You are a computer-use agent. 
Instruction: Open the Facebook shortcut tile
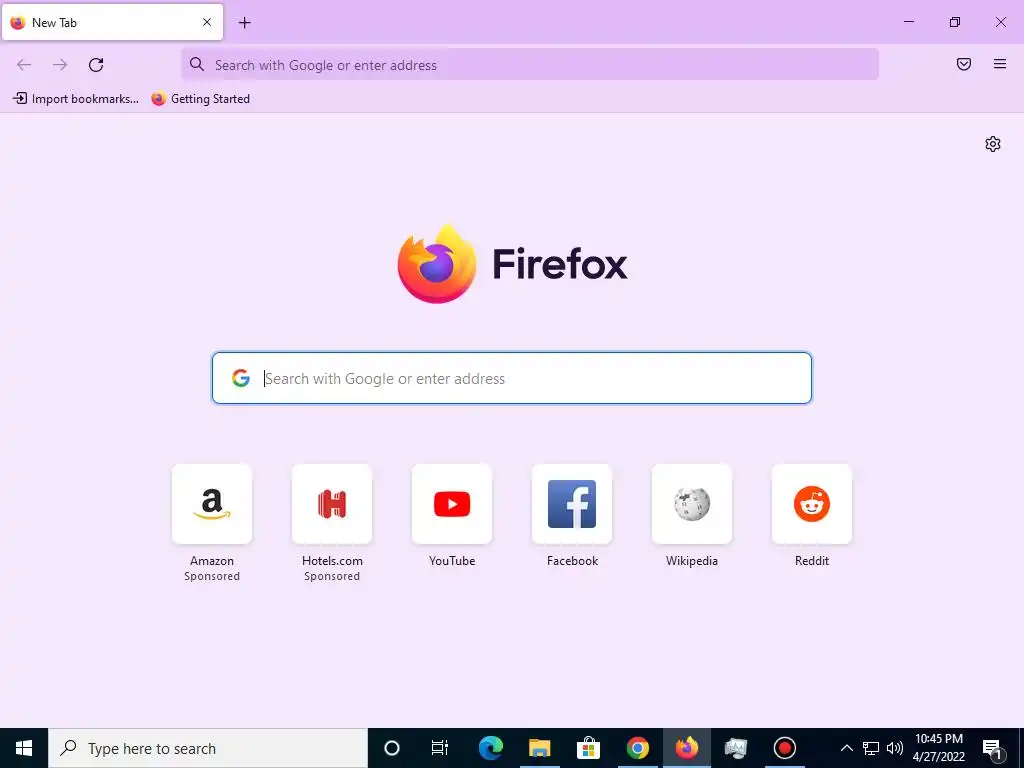point(572,504)
